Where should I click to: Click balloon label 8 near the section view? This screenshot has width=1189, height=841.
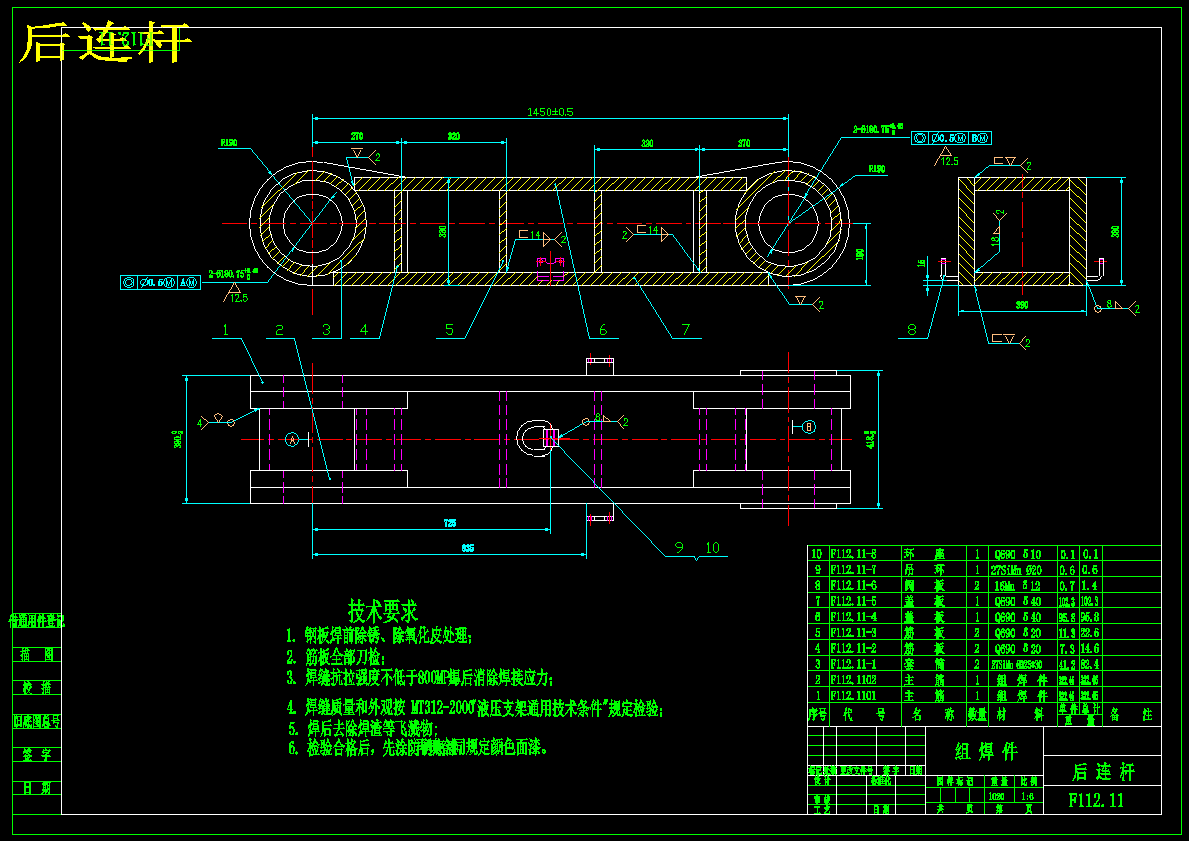912,329
